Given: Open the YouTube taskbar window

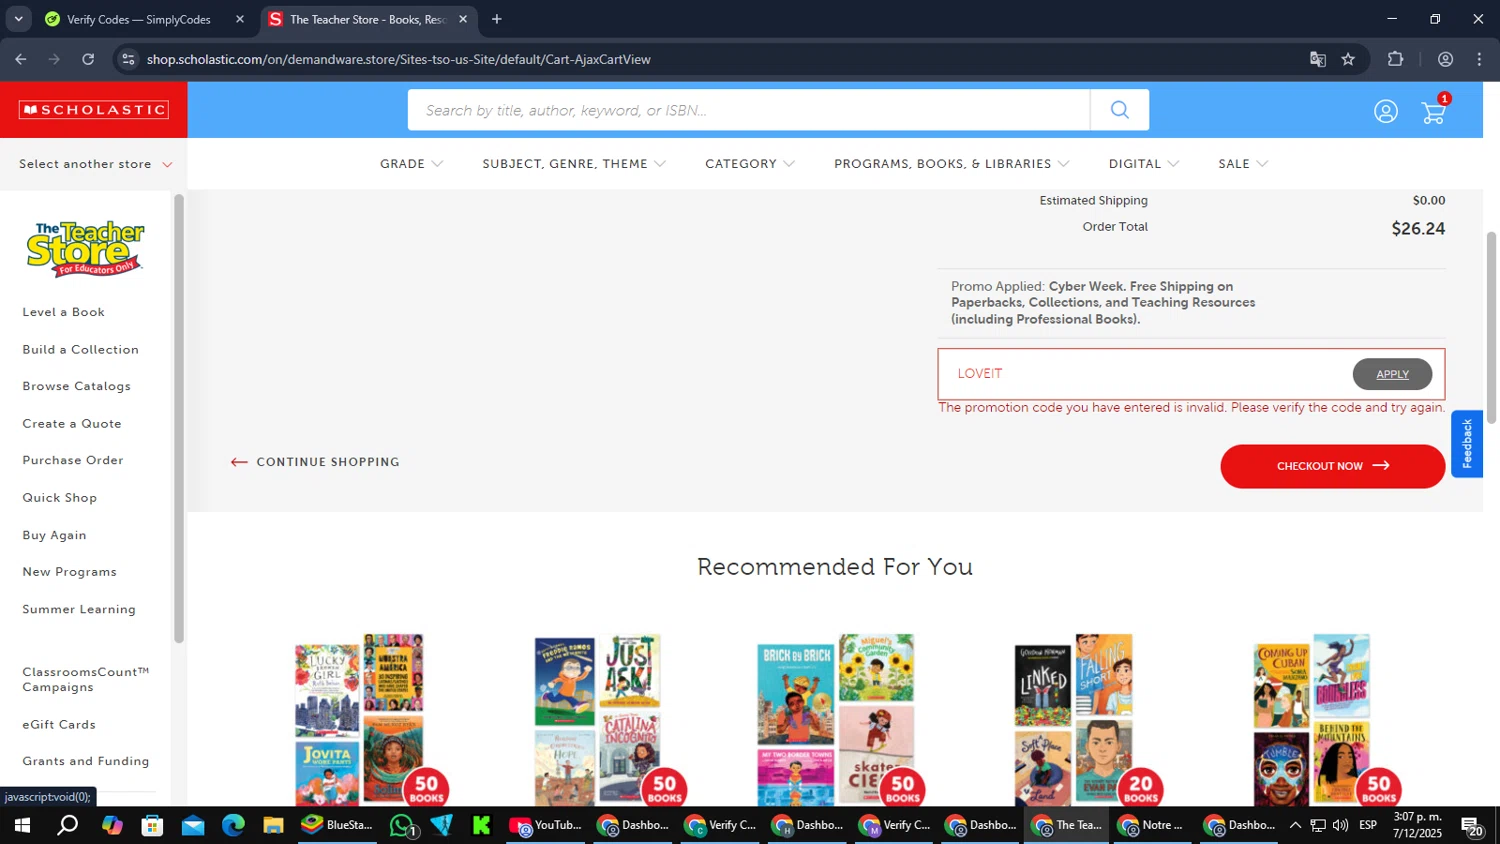Looking at the screenshot, I should [546, 825].
